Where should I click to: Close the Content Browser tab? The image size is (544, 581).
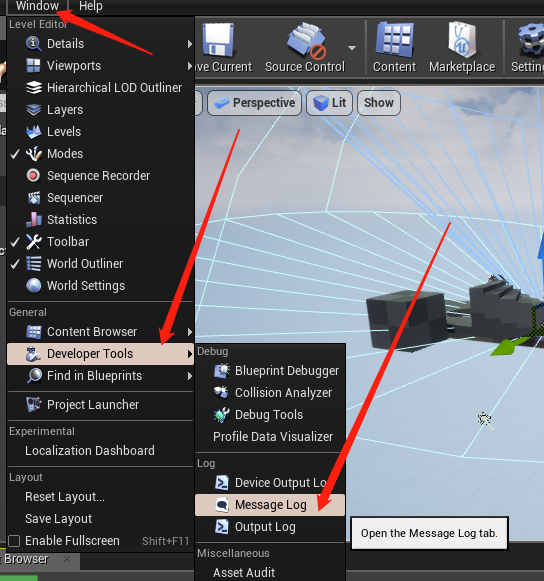67,559
